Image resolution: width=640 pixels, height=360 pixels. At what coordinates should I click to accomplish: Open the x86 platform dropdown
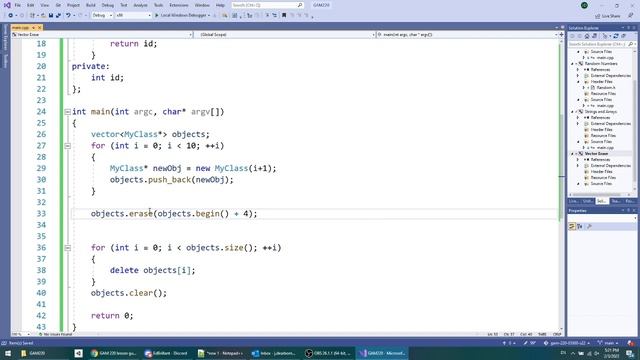133,16
